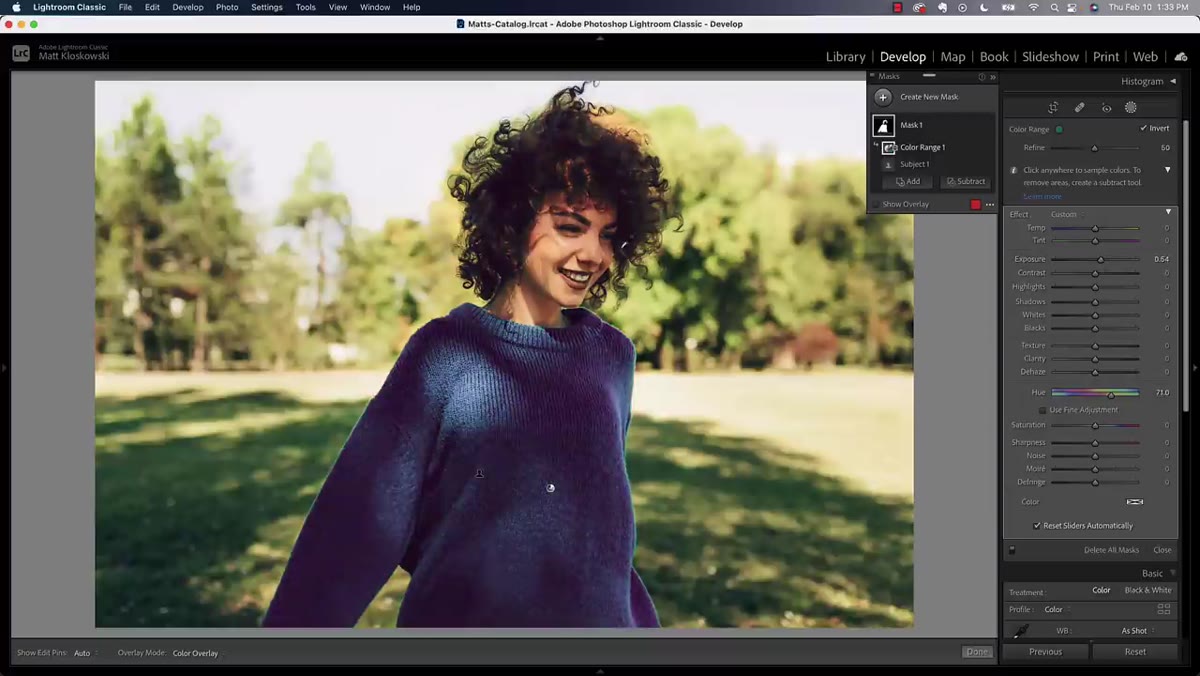
Task: Toggle the Invert checkbox
Action: 1143,128
